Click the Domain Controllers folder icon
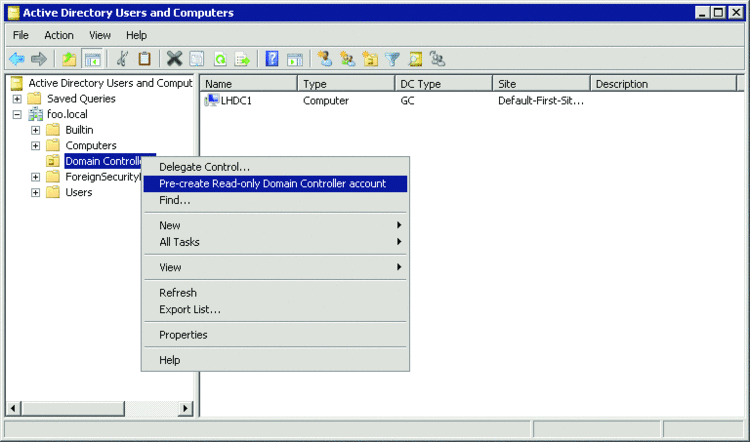 coord(53,161)
